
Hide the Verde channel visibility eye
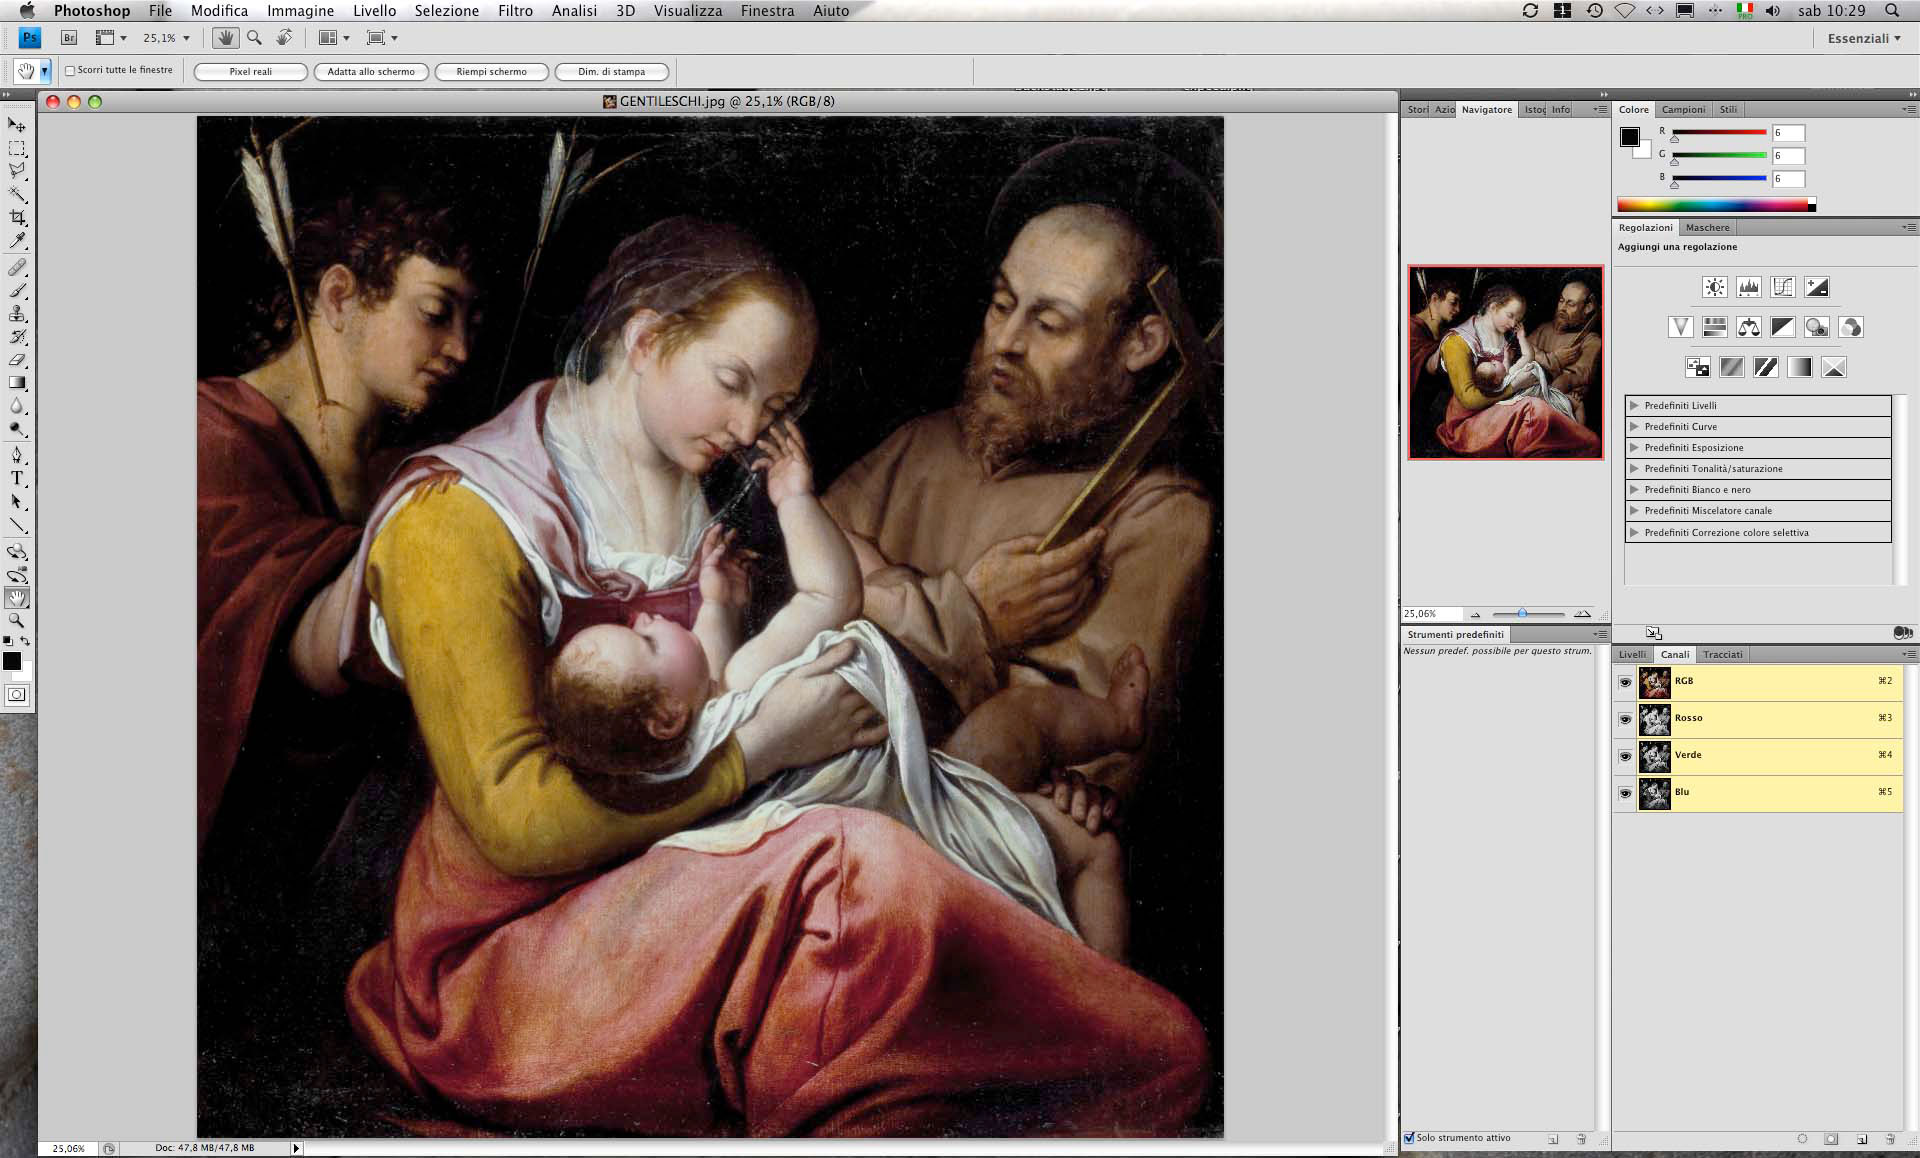1625,756
